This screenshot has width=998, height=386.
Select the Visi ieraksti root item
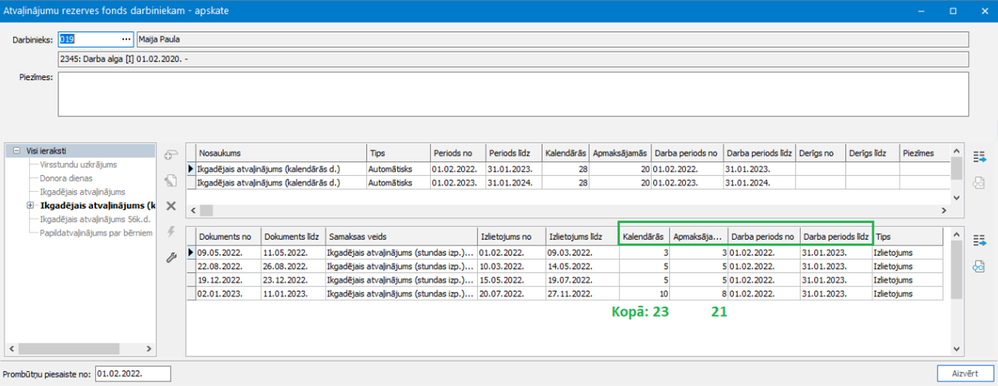46,151
